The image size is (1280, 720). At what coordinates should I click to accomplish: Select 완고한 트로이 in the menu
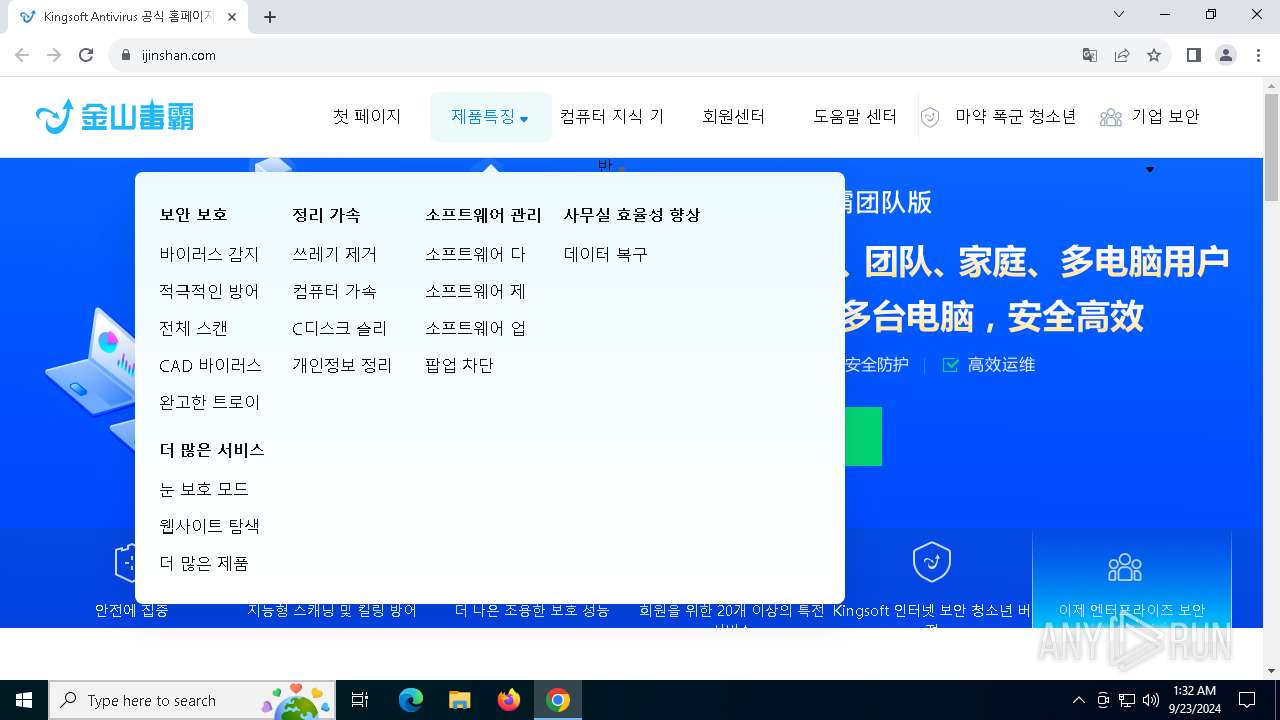click(x=209, y=403)
